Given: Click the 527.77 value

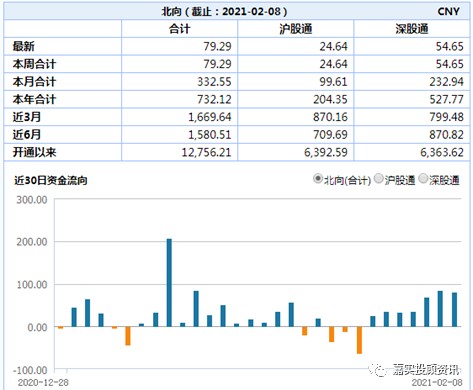Looking at the screenshot, I should (446, 99).
